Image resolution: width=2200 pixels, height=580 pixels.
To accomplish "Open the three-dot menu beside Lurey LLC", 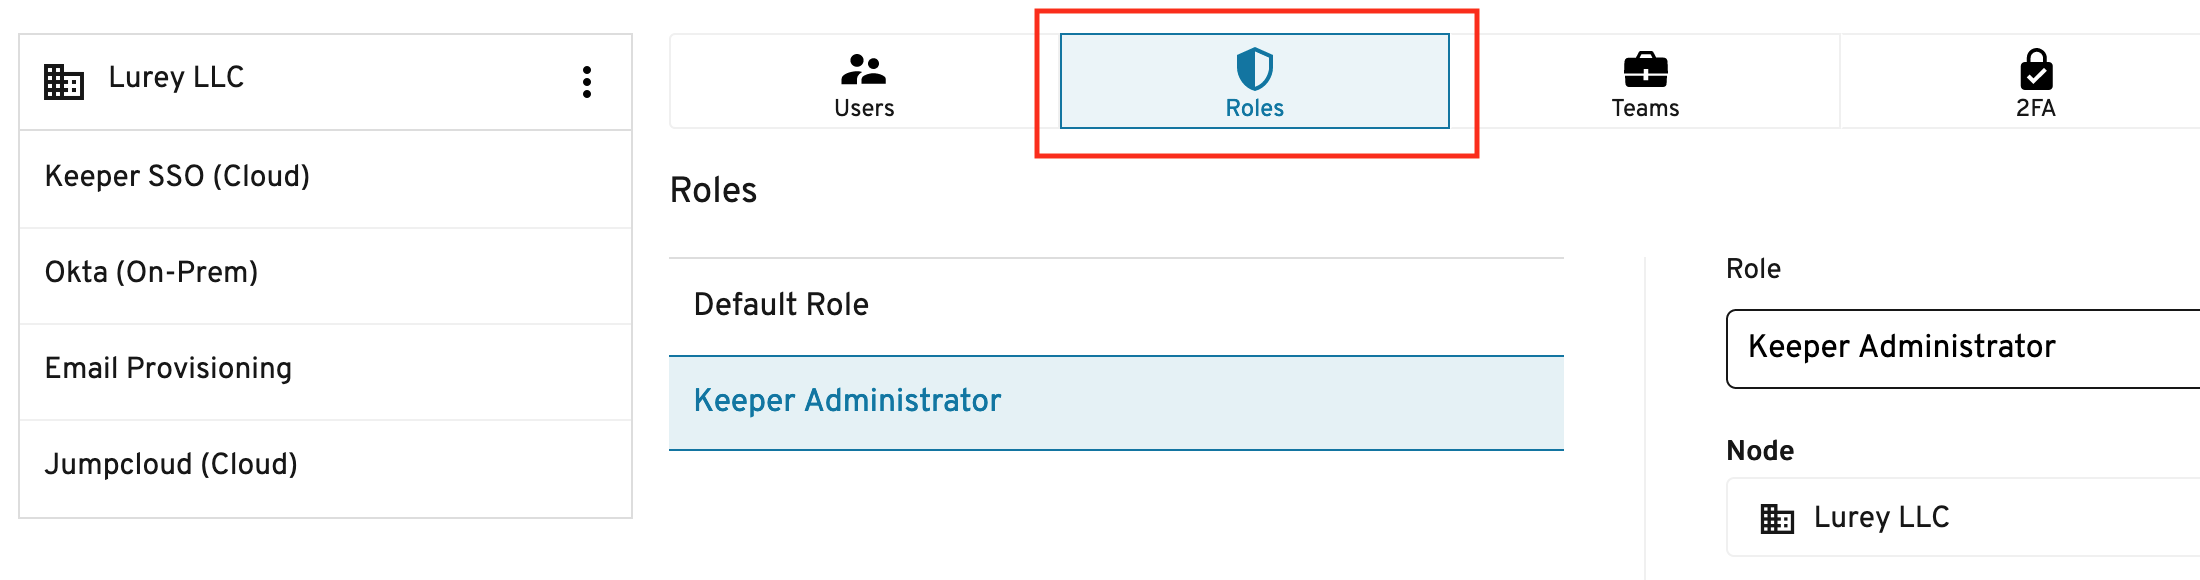I will (587, 82).
